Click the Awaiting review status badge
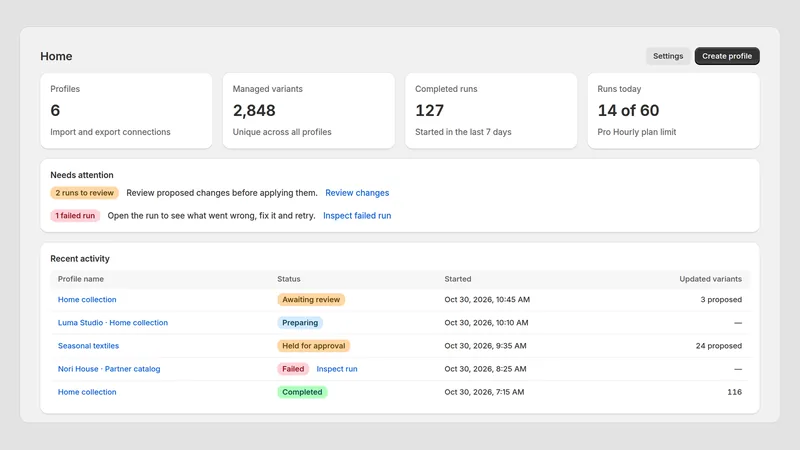This screenshot has width=800, height=450. tap(311, 299)
